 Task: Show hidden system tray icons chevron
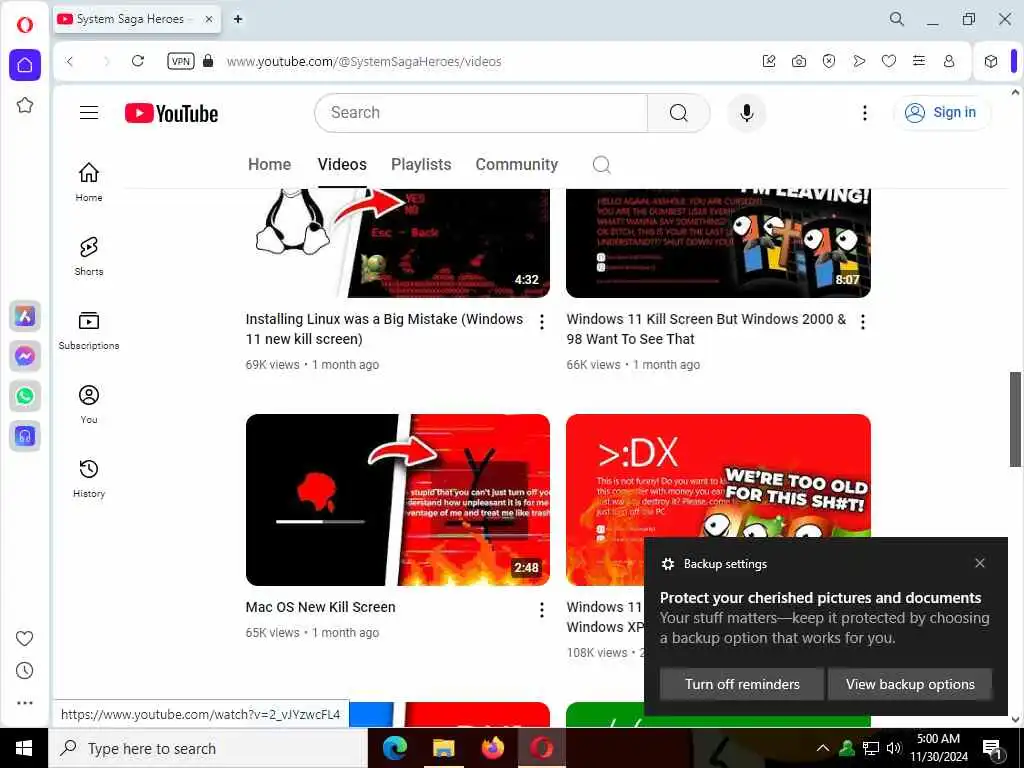click(x=823, y=748)
